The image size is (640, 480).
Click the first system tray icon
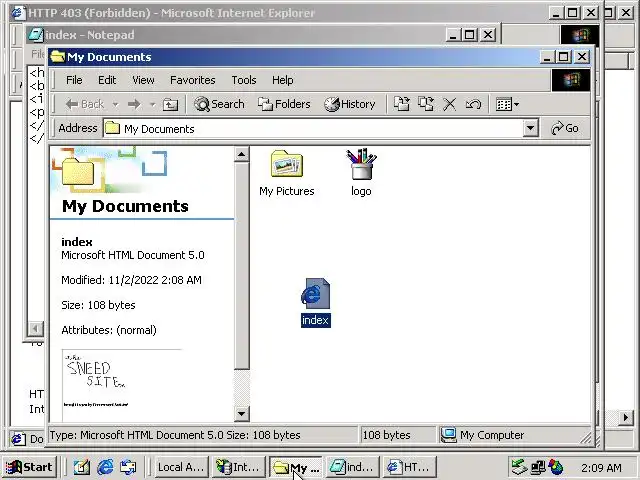point(520,467)
